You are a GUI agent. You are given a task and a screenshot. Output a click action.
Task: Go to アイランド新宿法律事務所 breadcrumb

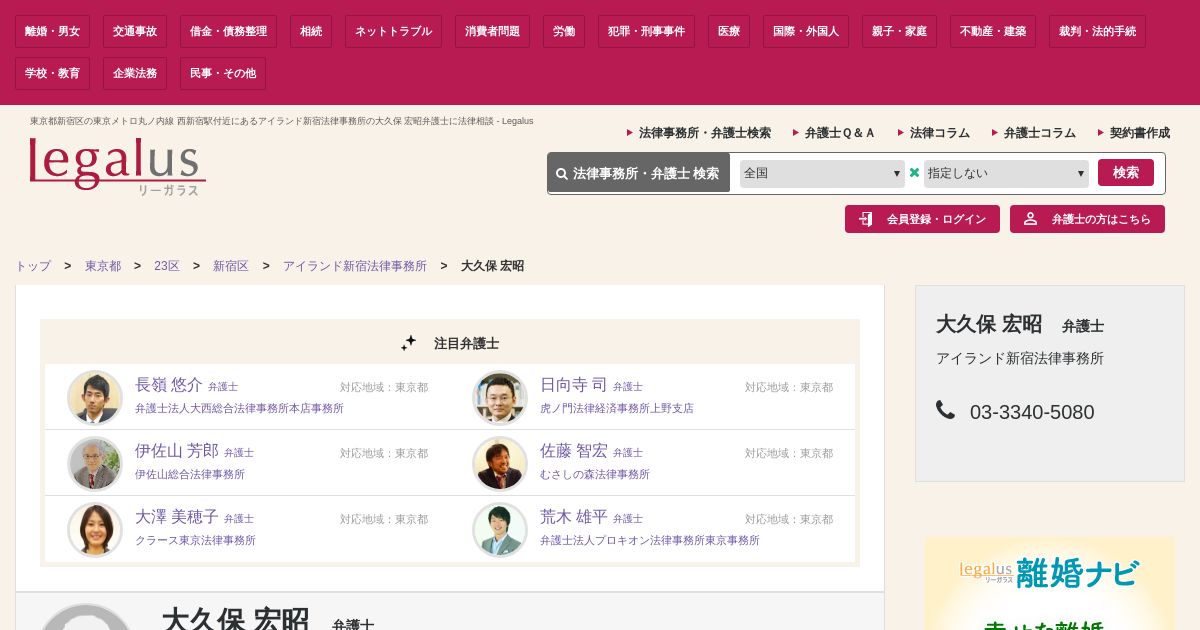pyautogui.click(x=355, y=266)
